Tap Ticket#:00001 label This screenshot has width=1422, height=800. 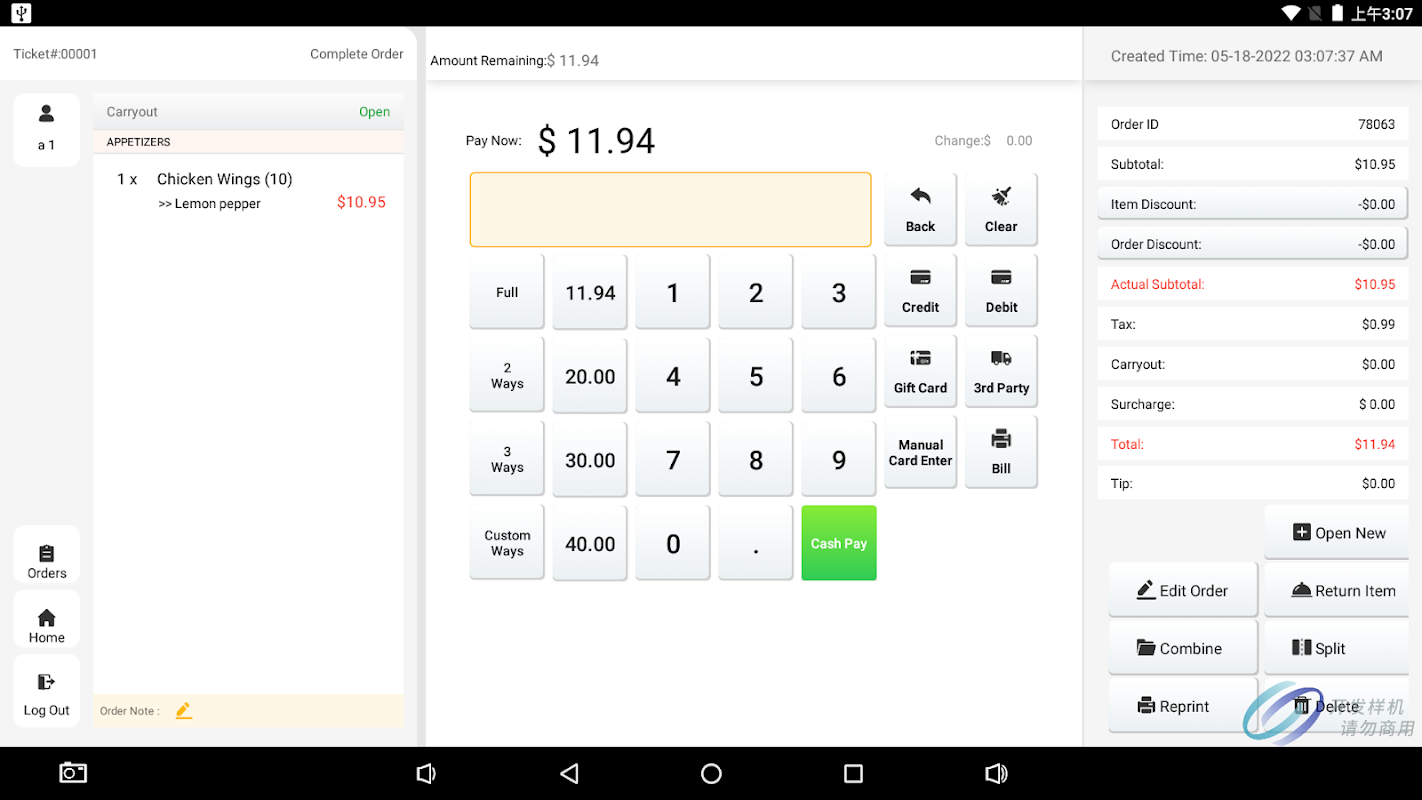click(55, 54)
